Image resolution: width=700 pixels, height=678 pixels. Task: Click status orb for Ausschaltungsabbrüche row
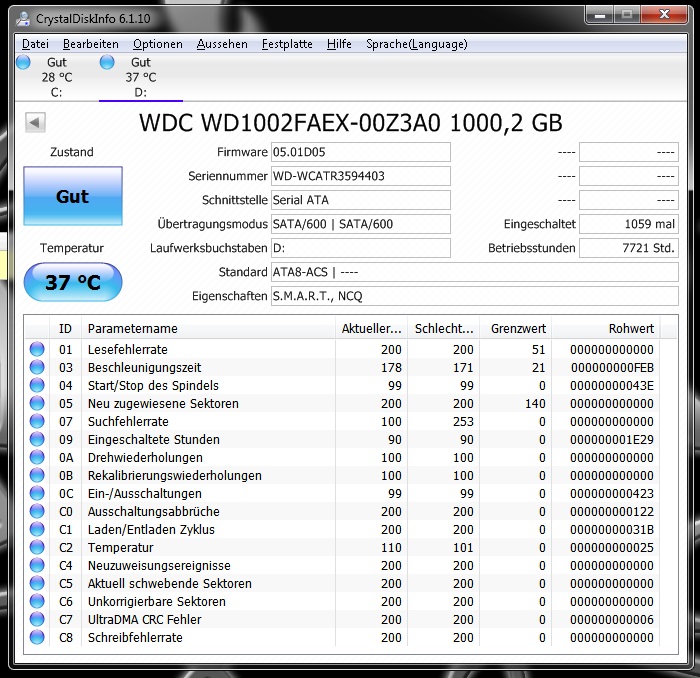pyautogui.click(x=37, y=511)
